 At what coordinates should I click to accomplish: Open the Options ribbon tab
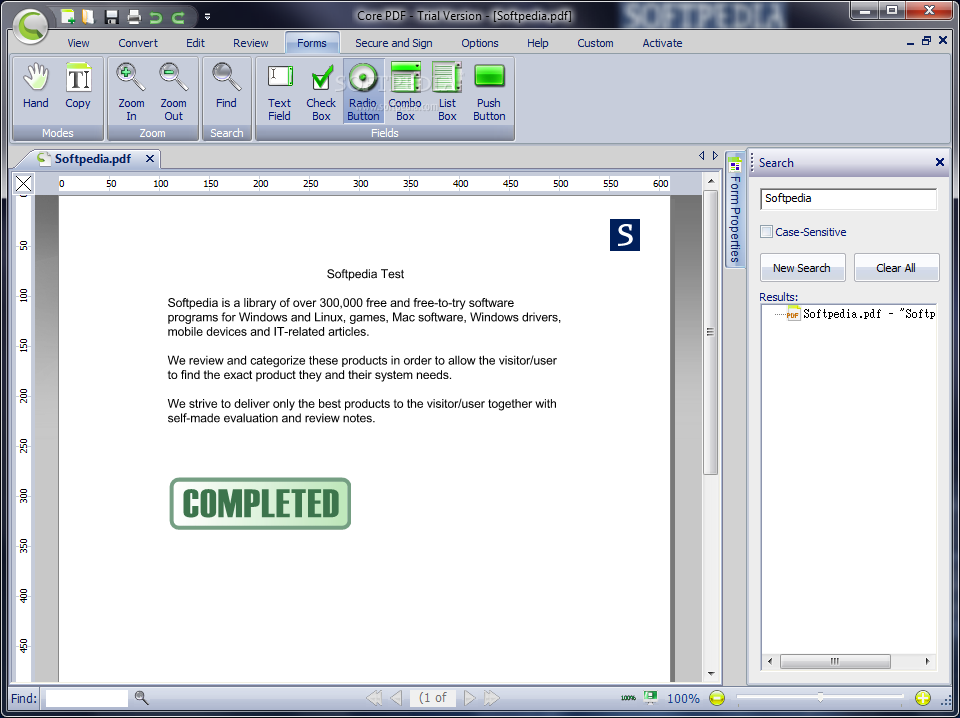479,43
